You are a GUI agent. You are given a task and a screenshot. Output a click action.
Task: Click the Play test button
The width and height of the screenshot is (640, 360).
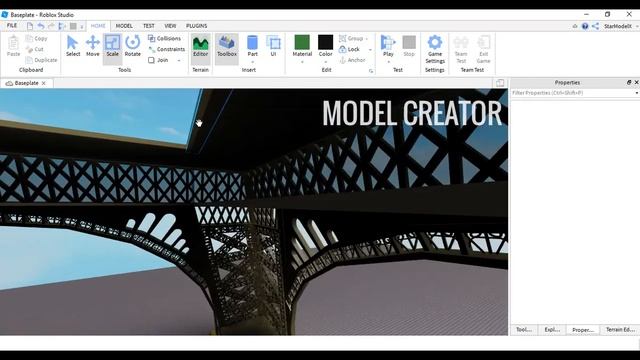coord(388,46)
